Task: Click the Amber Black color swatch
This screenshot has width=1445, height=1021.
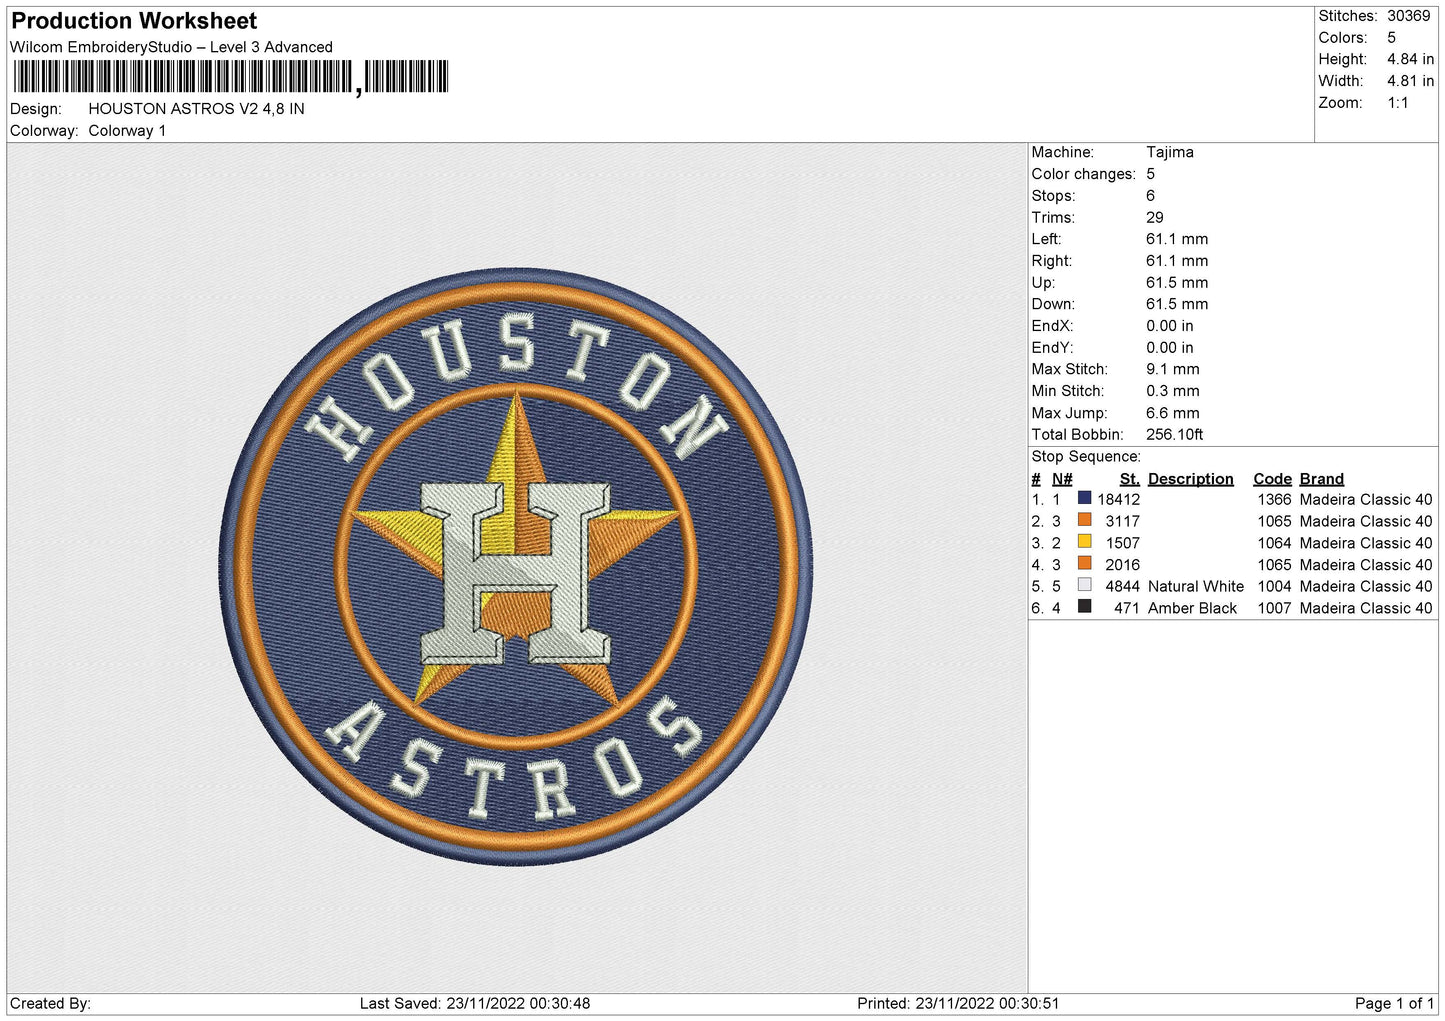Action: [1084, 606]
